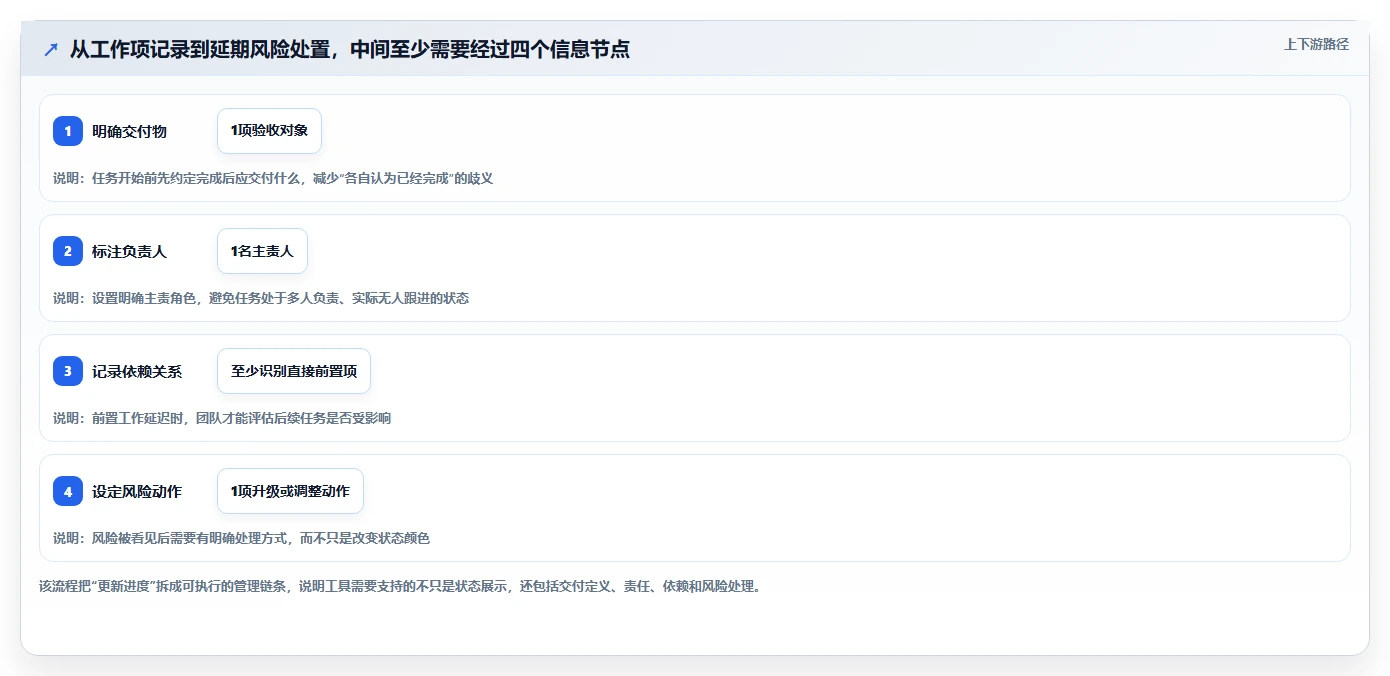The image size is (1390, 676).
Task: Click the 上下游路径 label
Action: click(x=1316, y=44)
